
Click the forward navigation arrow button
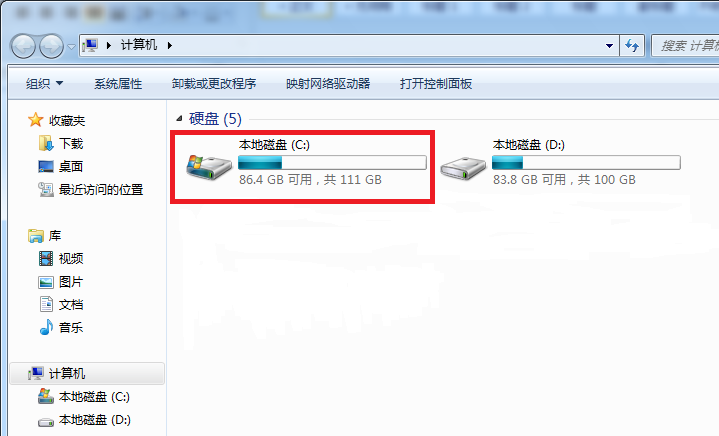point(51,46)
